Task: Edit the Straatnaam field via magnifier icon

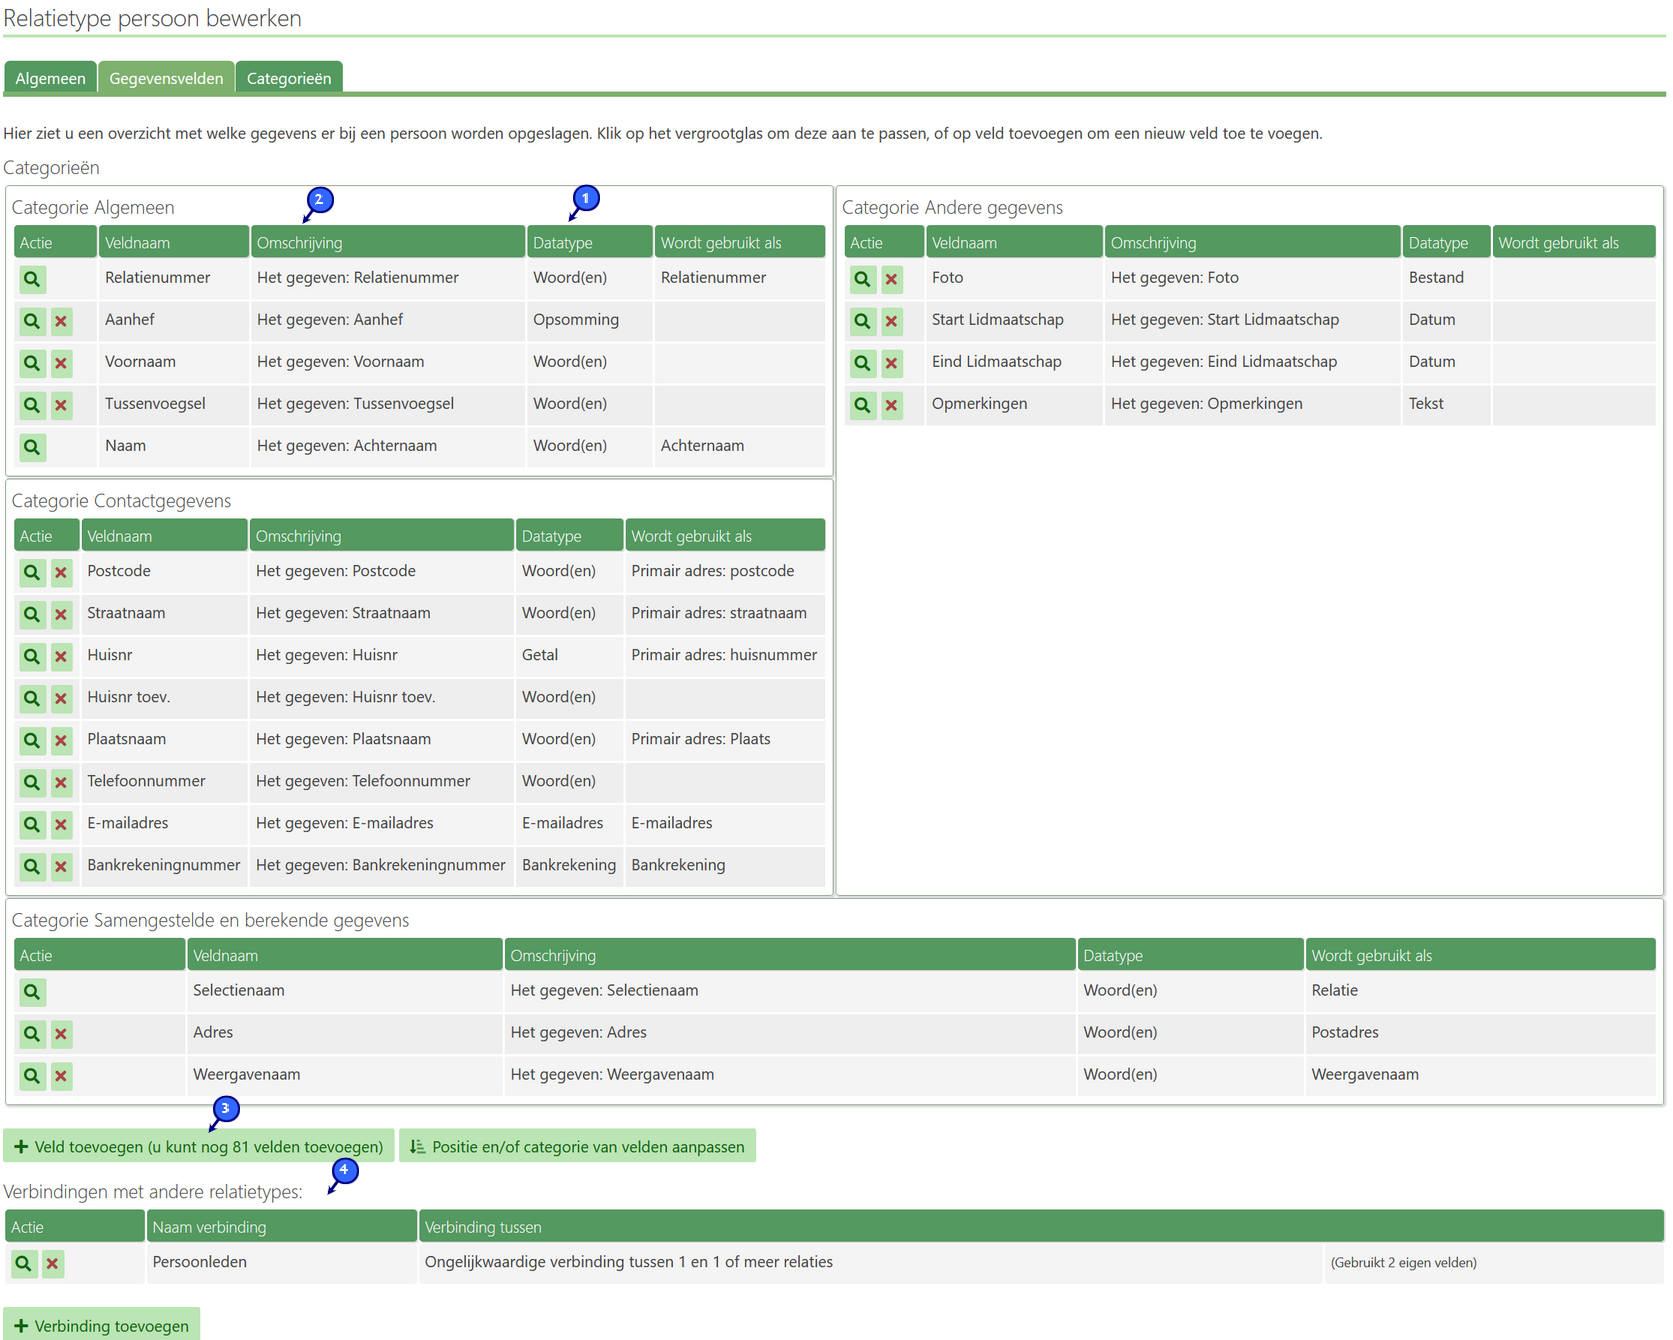Action: click(32, 614)
